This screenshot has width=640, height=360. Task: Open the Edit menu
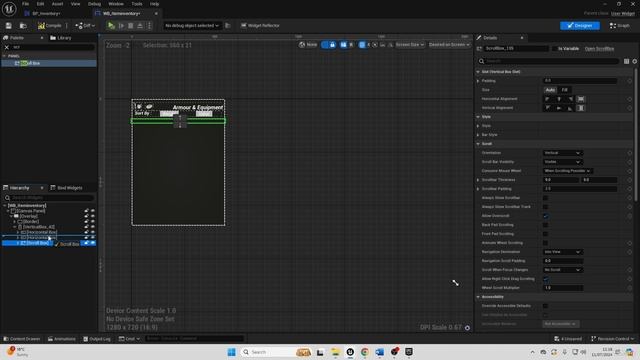pos(40,4)
